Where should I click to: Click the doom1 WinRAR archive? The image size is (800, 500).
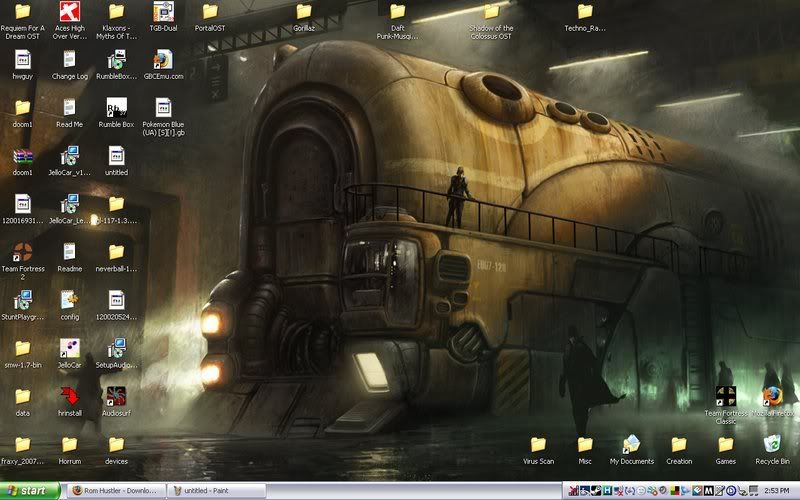22,156
